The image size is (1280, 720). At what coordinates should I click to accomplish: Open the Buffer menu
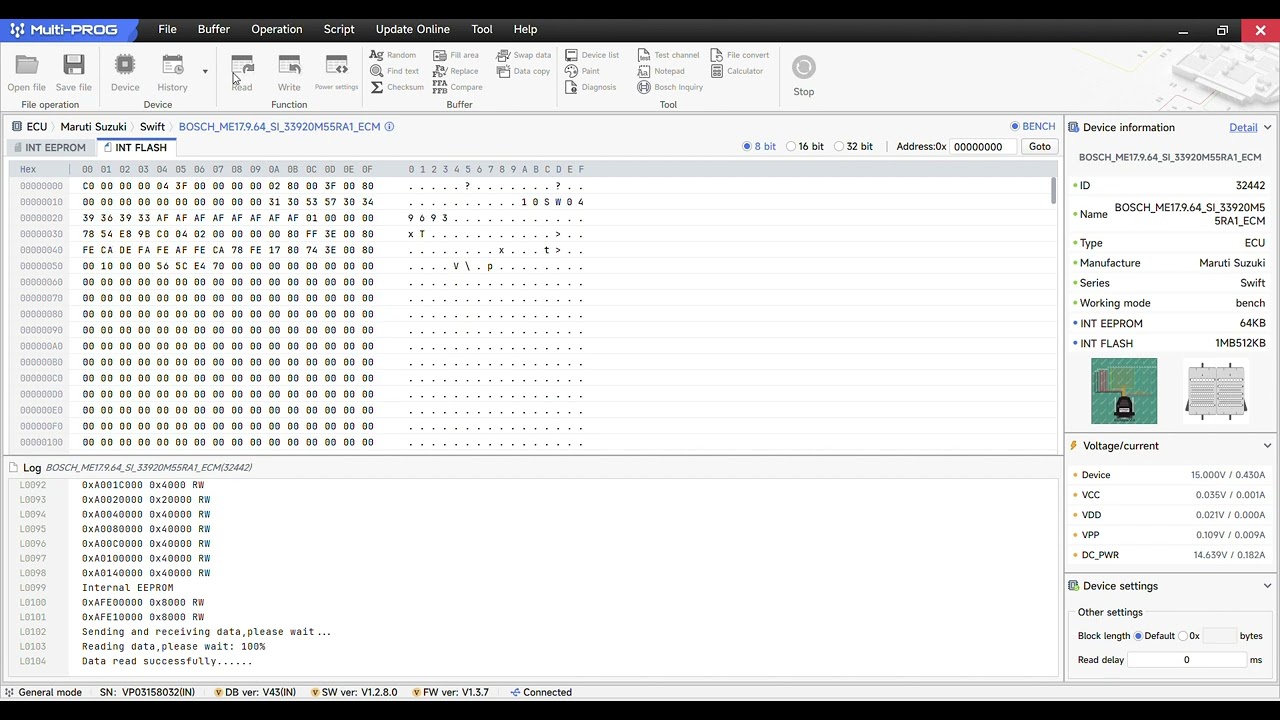tap(213, 29)
